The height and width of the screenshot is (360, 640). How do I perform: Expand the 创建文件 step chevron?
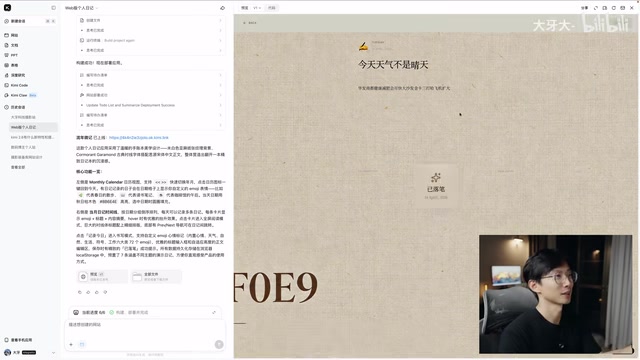[x=220, y=20]
